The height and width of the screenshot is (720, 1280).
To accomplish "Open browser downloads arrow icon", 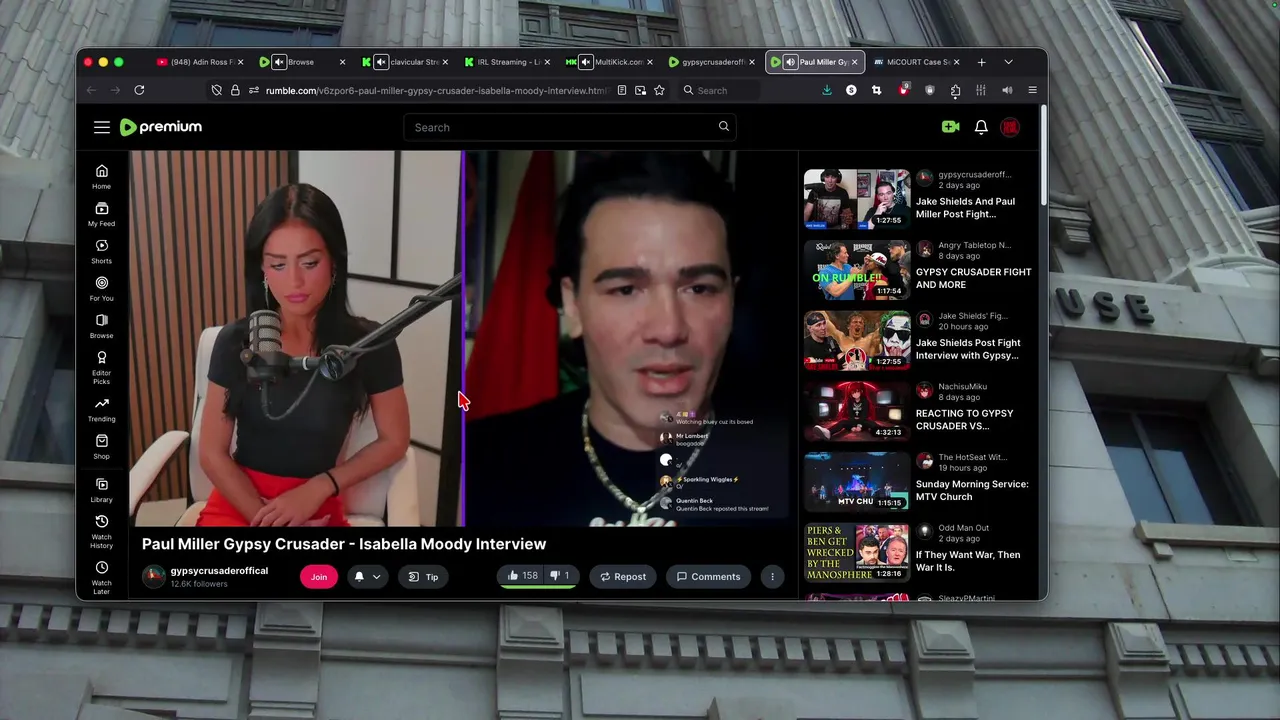I will coord(827,90).
